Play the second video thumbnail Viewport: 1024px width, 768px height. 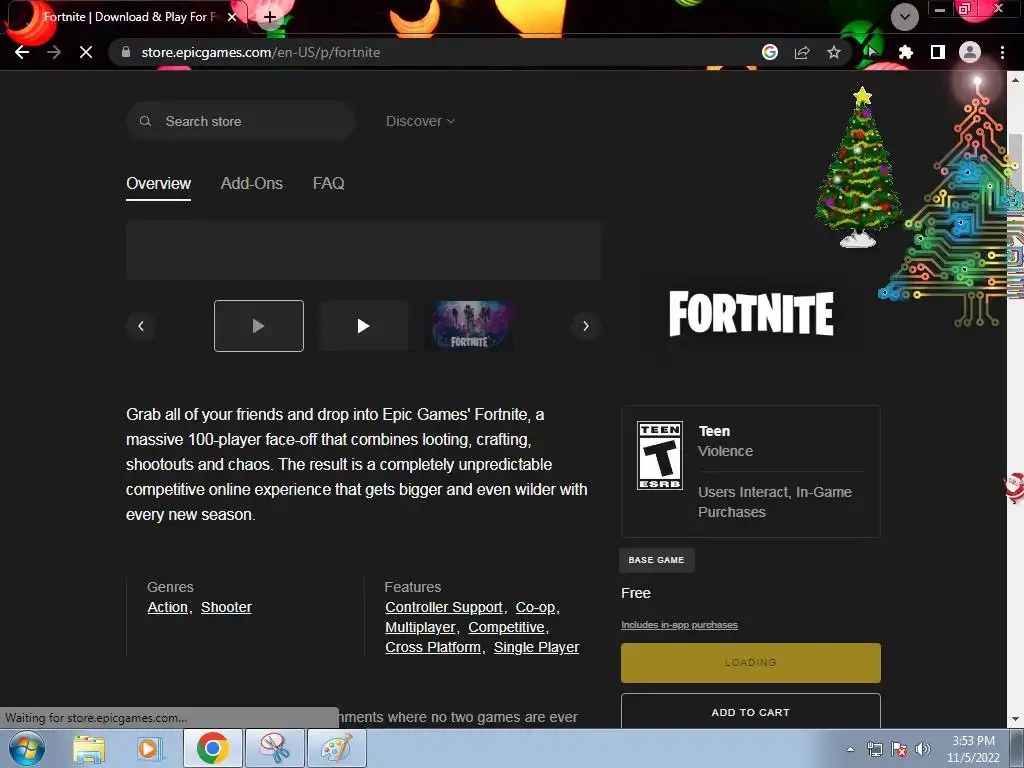(364, 326)
